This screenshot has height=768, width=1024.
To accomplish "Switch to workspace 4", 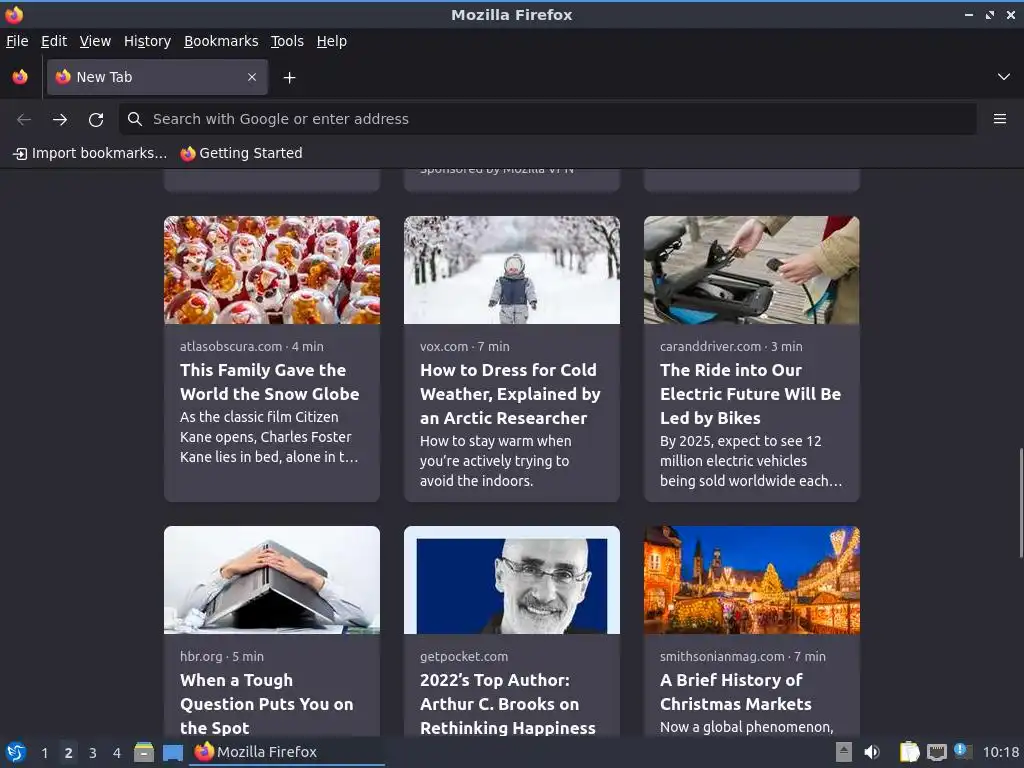I will 117,753.
